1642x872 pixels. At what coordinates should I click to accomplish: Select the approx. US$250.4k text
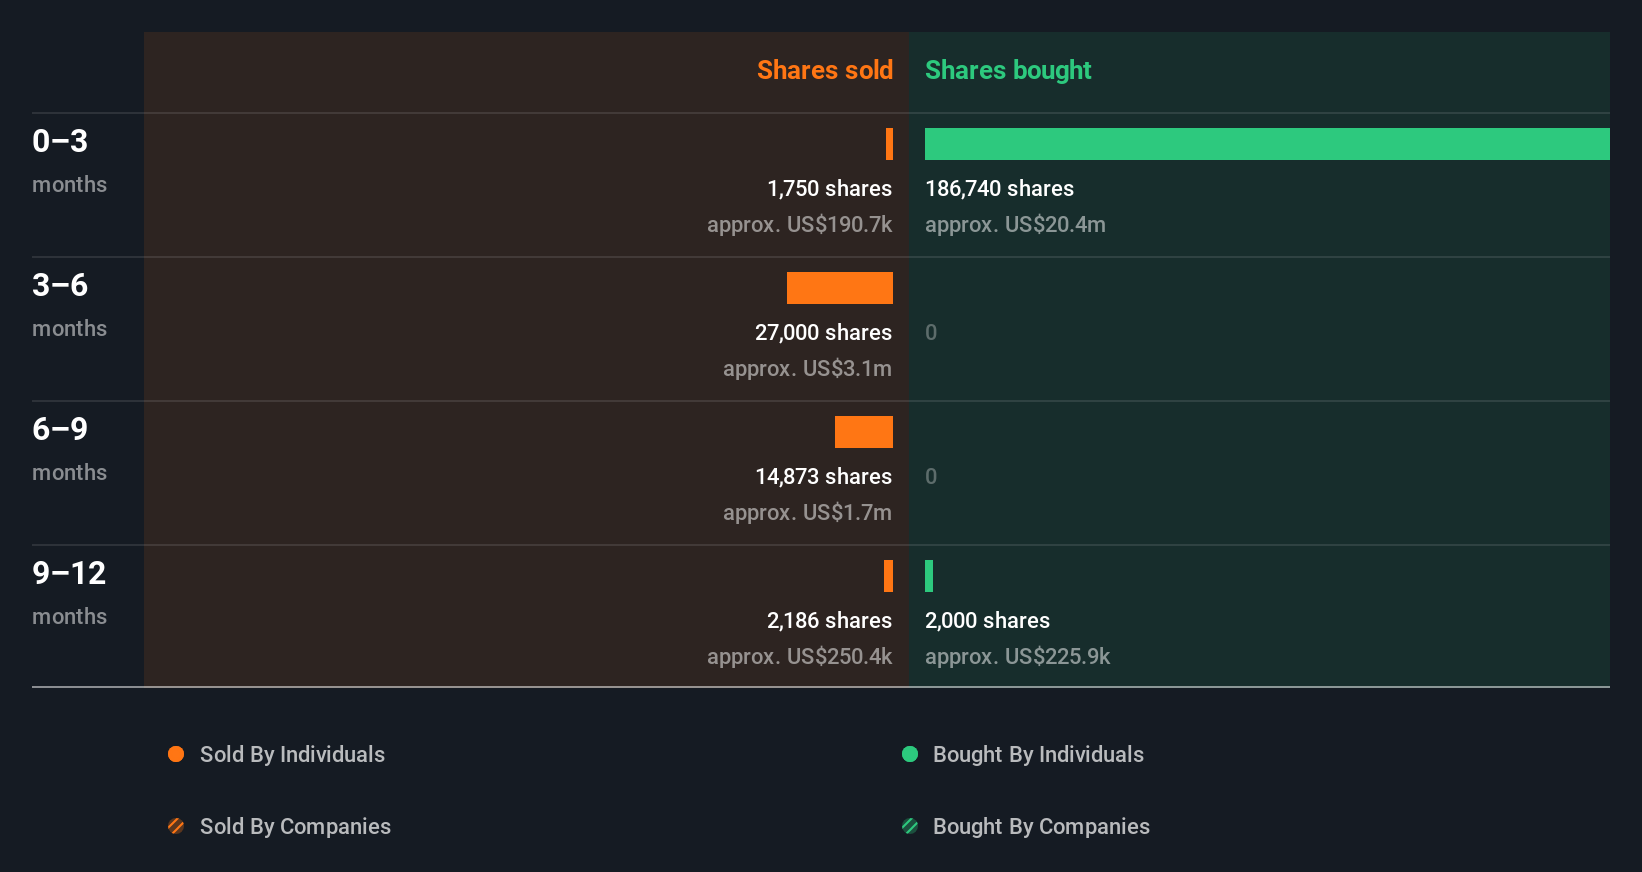tap(799, 656)
